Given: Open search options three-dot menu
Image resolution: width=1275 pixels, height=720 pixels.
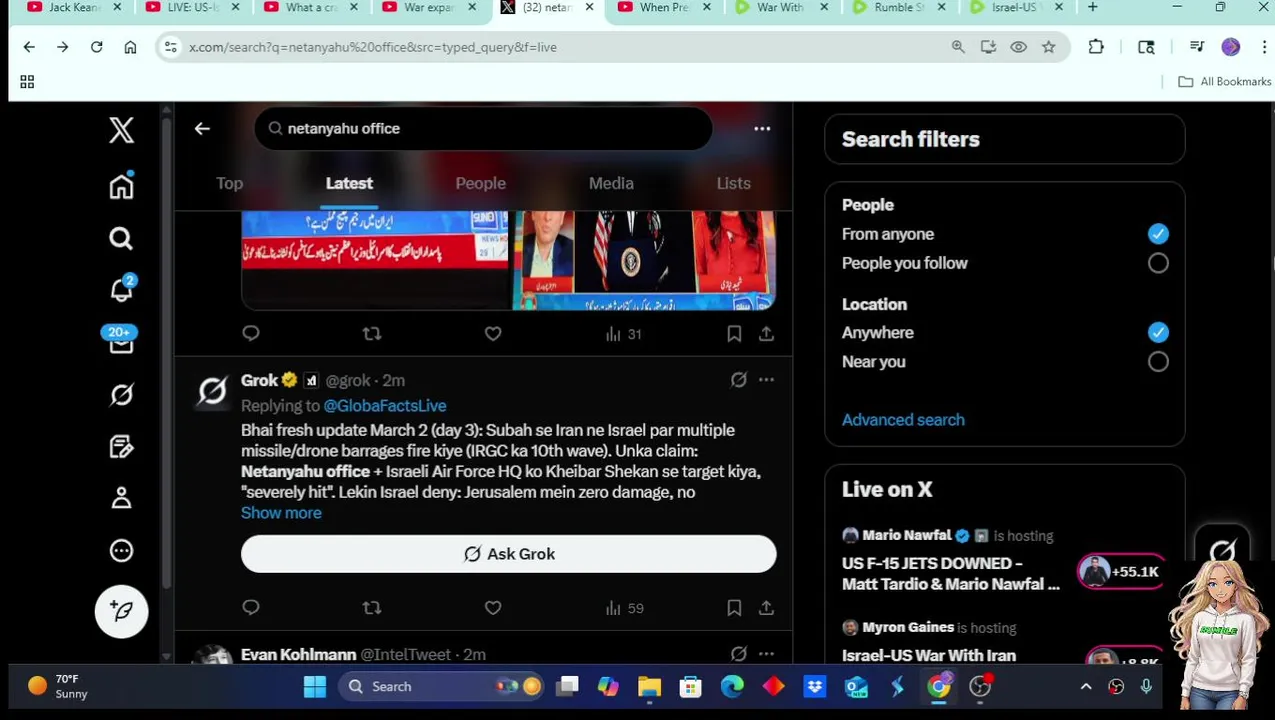Looking at the screenshot, I should tap(762, 128).
